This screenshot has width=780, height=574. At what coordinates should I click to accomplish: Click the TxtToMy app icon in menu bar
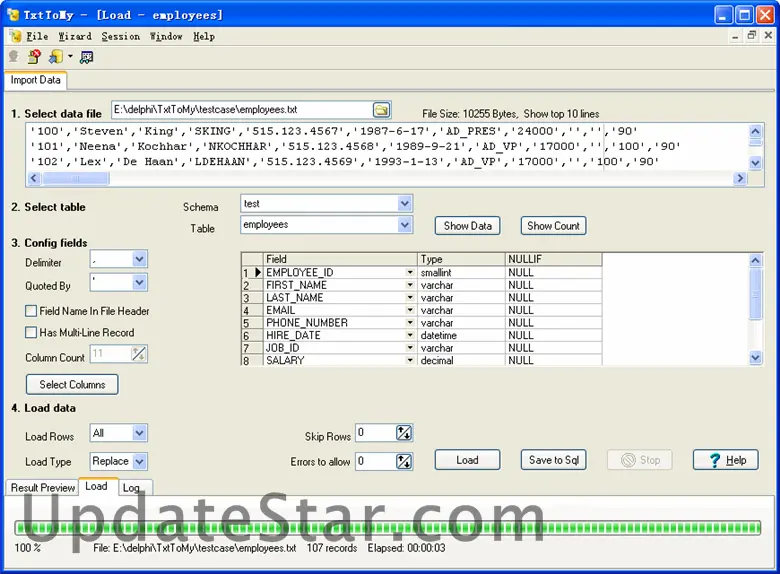[14, 36]
